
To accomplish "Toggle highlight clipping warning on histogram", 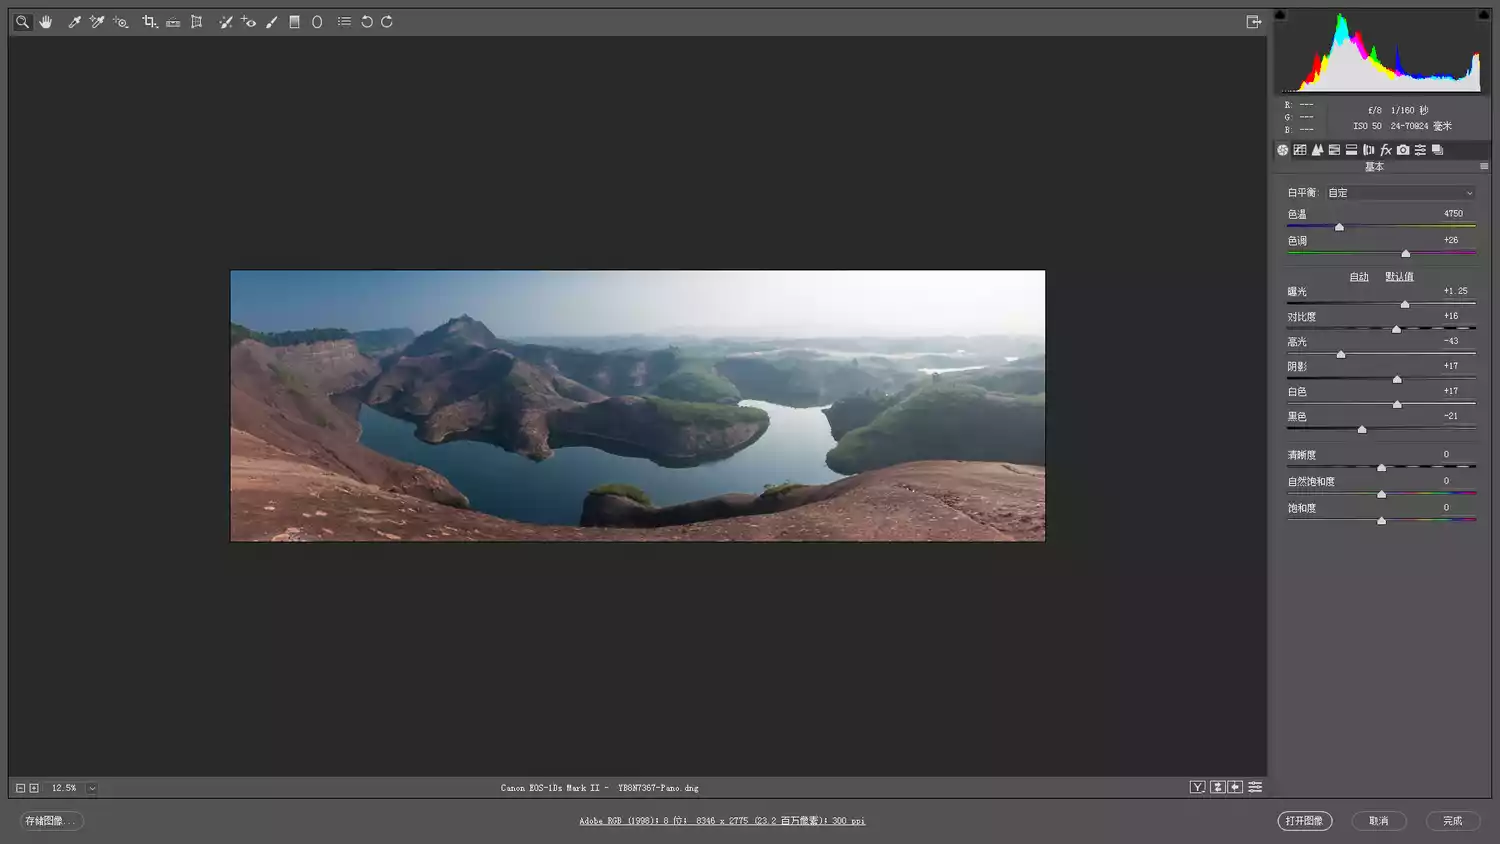I will tap(1484, 15).
